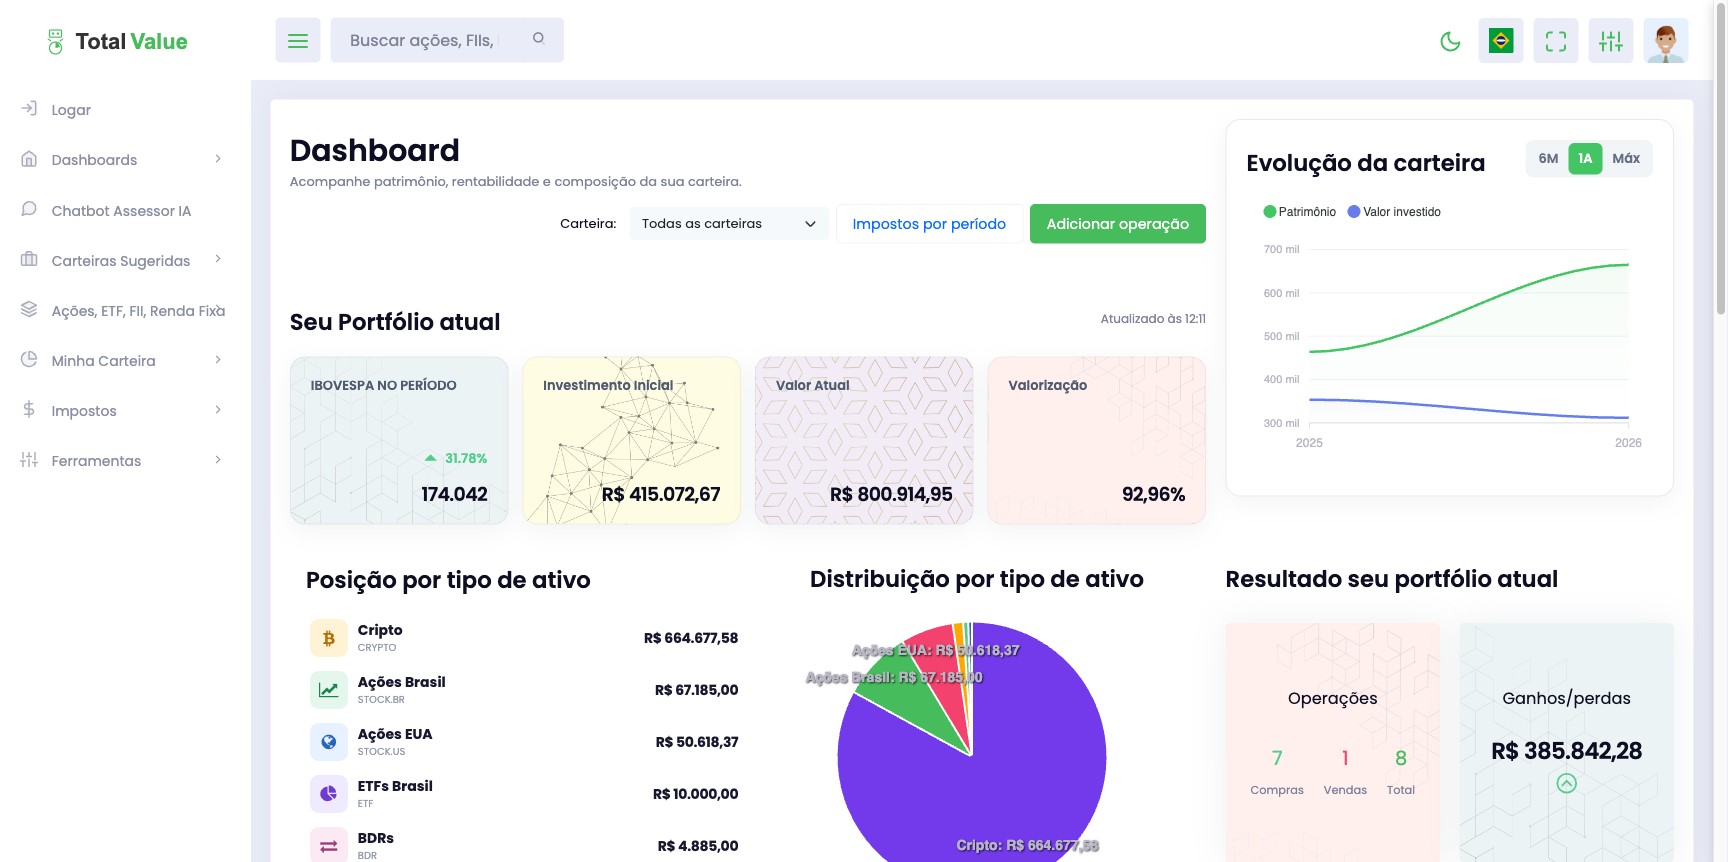Select the 1A period tab
The width and height of the screenshot is (1728, 862).
coord(1585,158)
